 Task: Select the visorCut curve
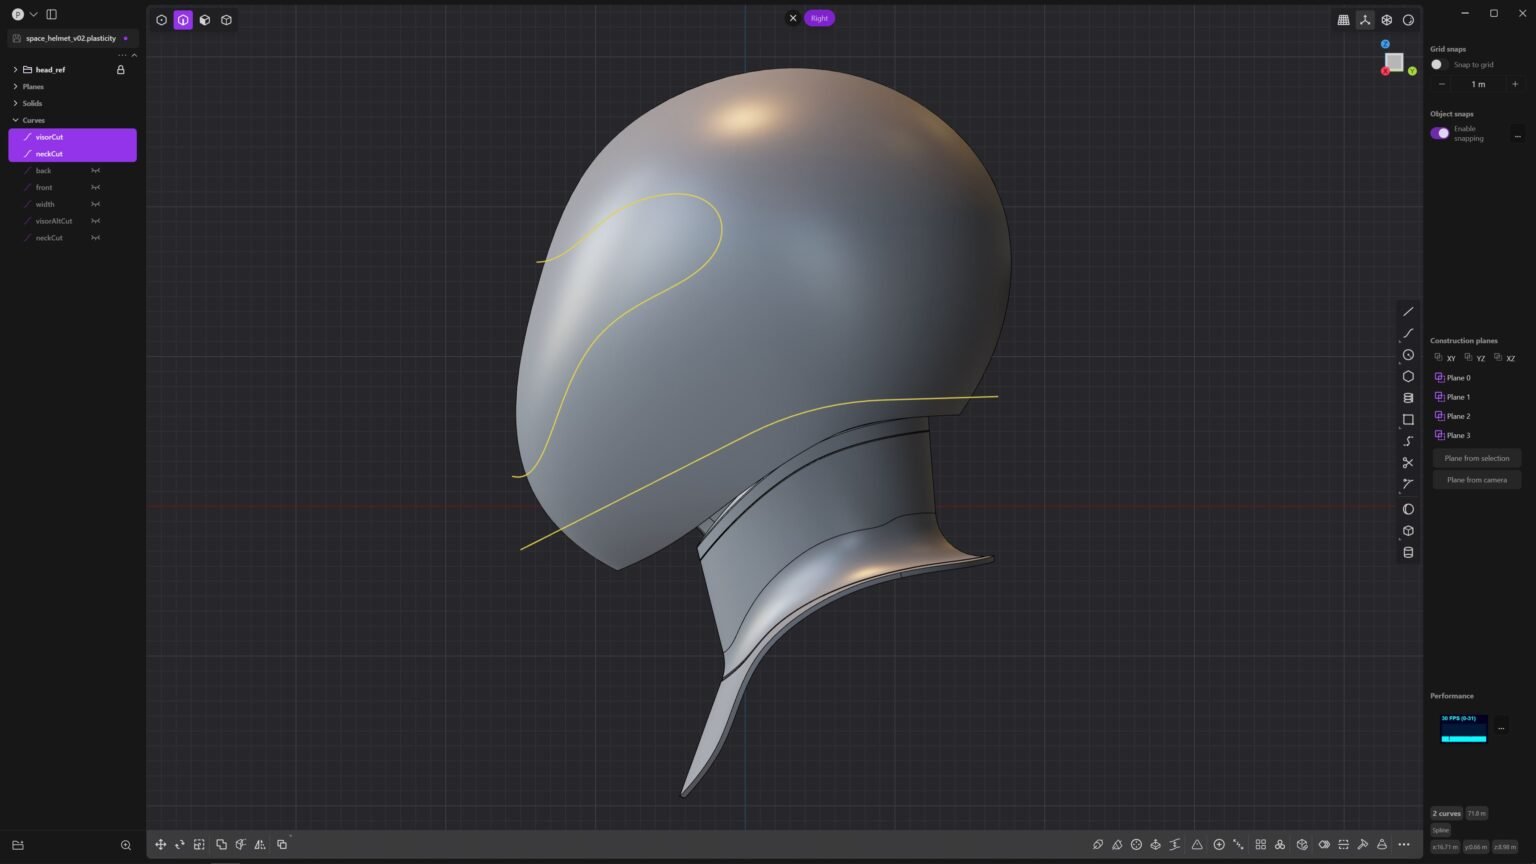tap(72, 137)
